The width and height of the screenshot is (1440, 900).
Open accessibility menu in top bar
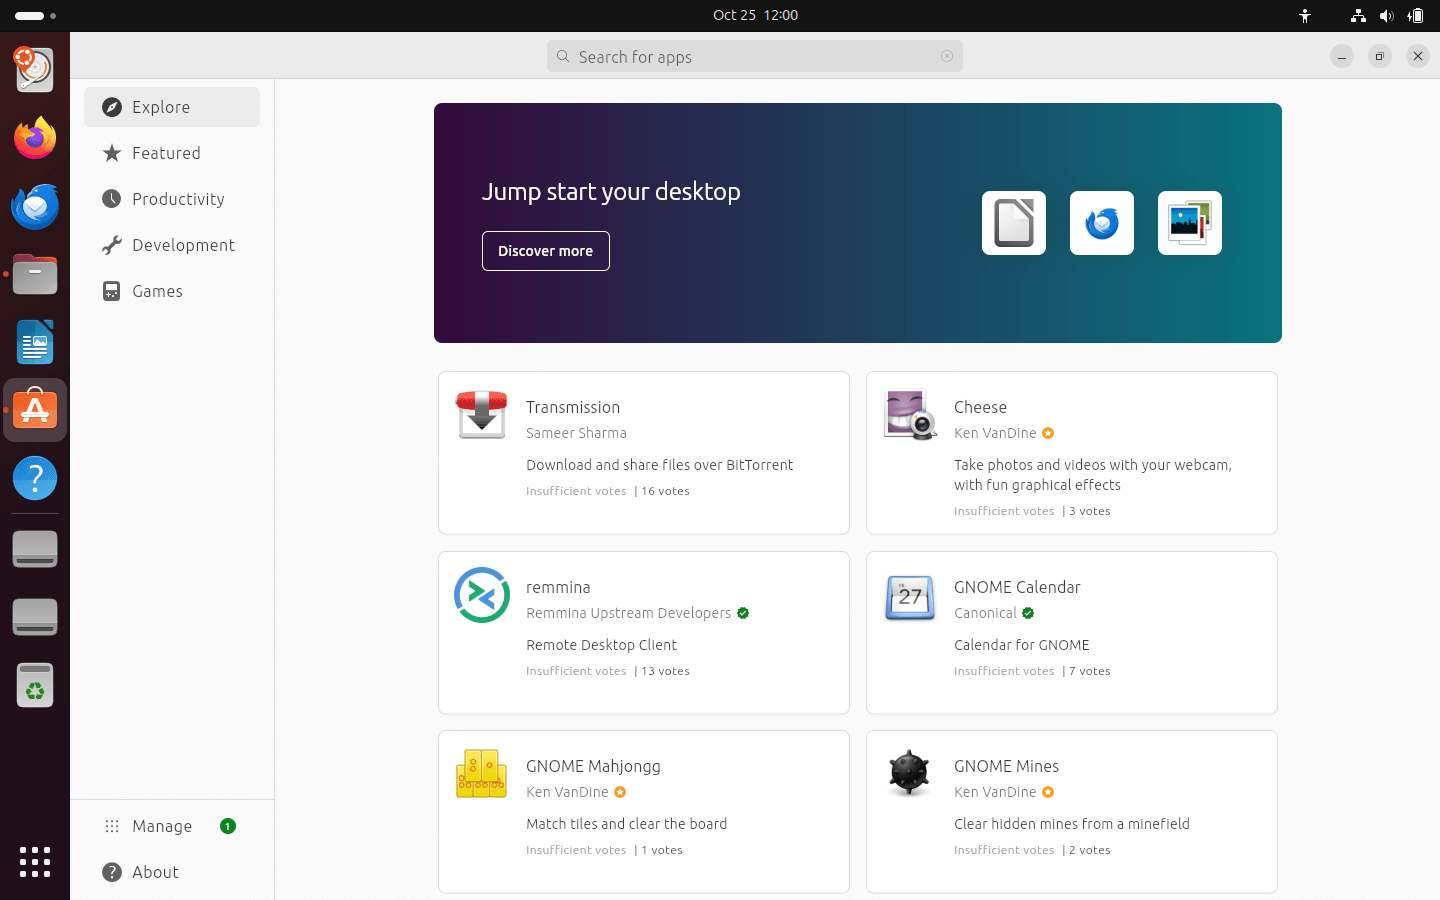(1305, 15)
